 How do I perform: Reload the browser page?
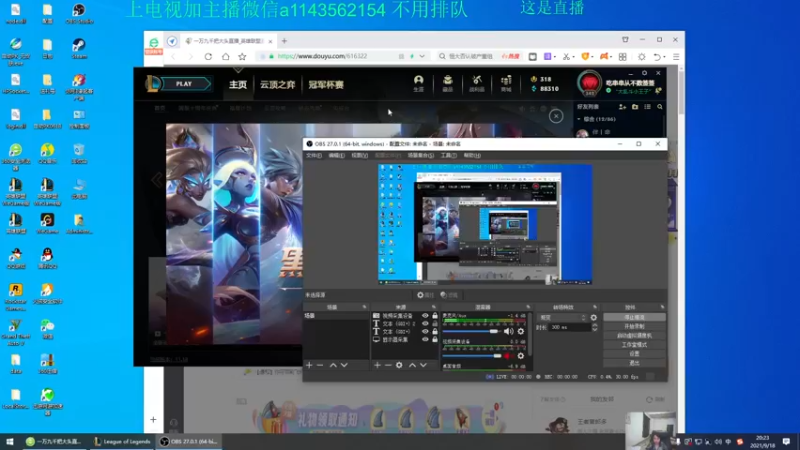(x=208, y=57)
